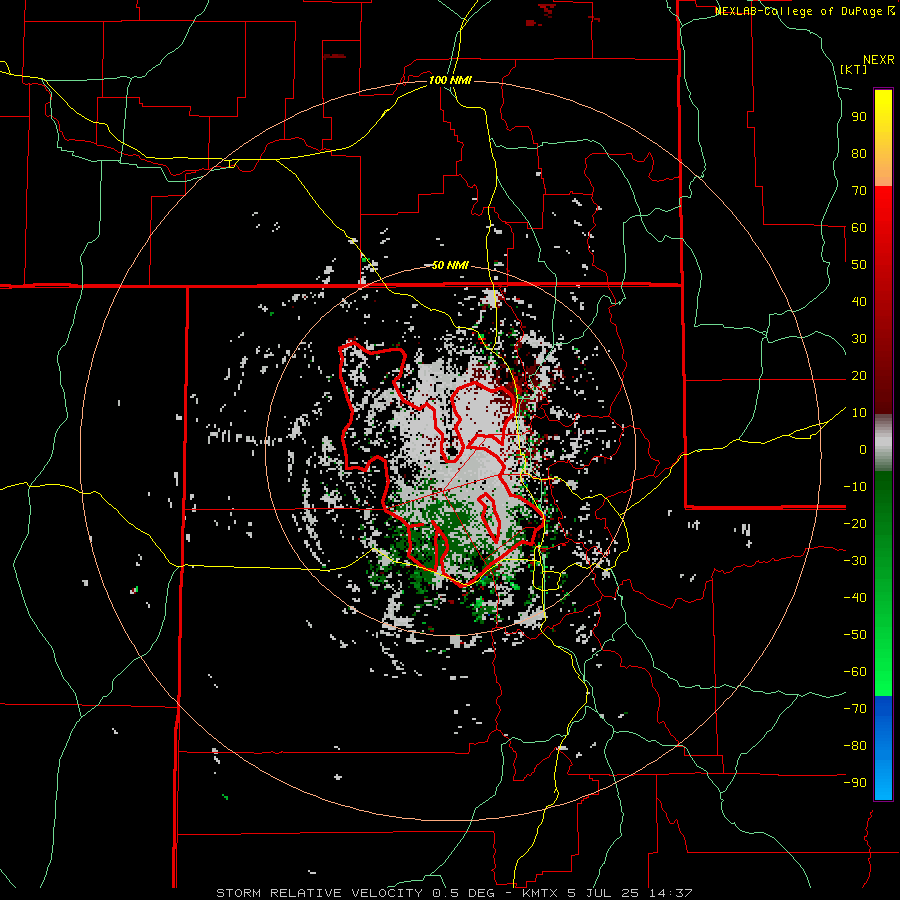Click the "NEXR" label above the color scale
This screenshot has width=900, height=900.
coord(879,60)
